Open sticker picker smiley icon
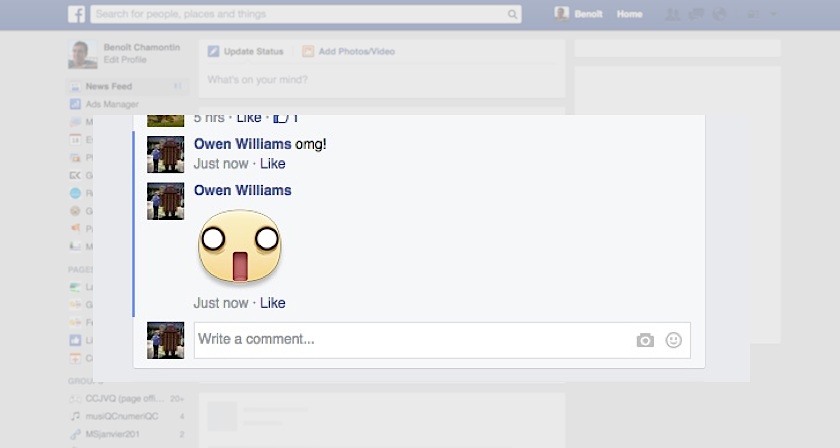This screenshot has width=840, height=448. [673, 340]
